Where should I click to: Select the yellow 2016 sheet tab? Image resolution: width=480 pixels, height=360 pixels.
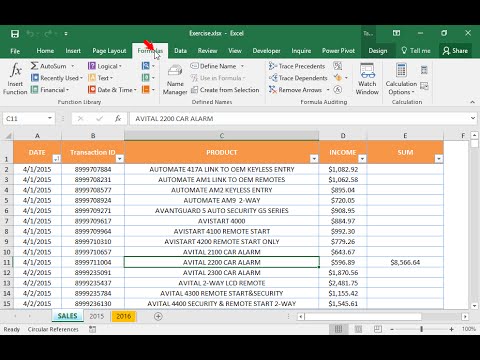pyautogui.click(x=124, y=316)
